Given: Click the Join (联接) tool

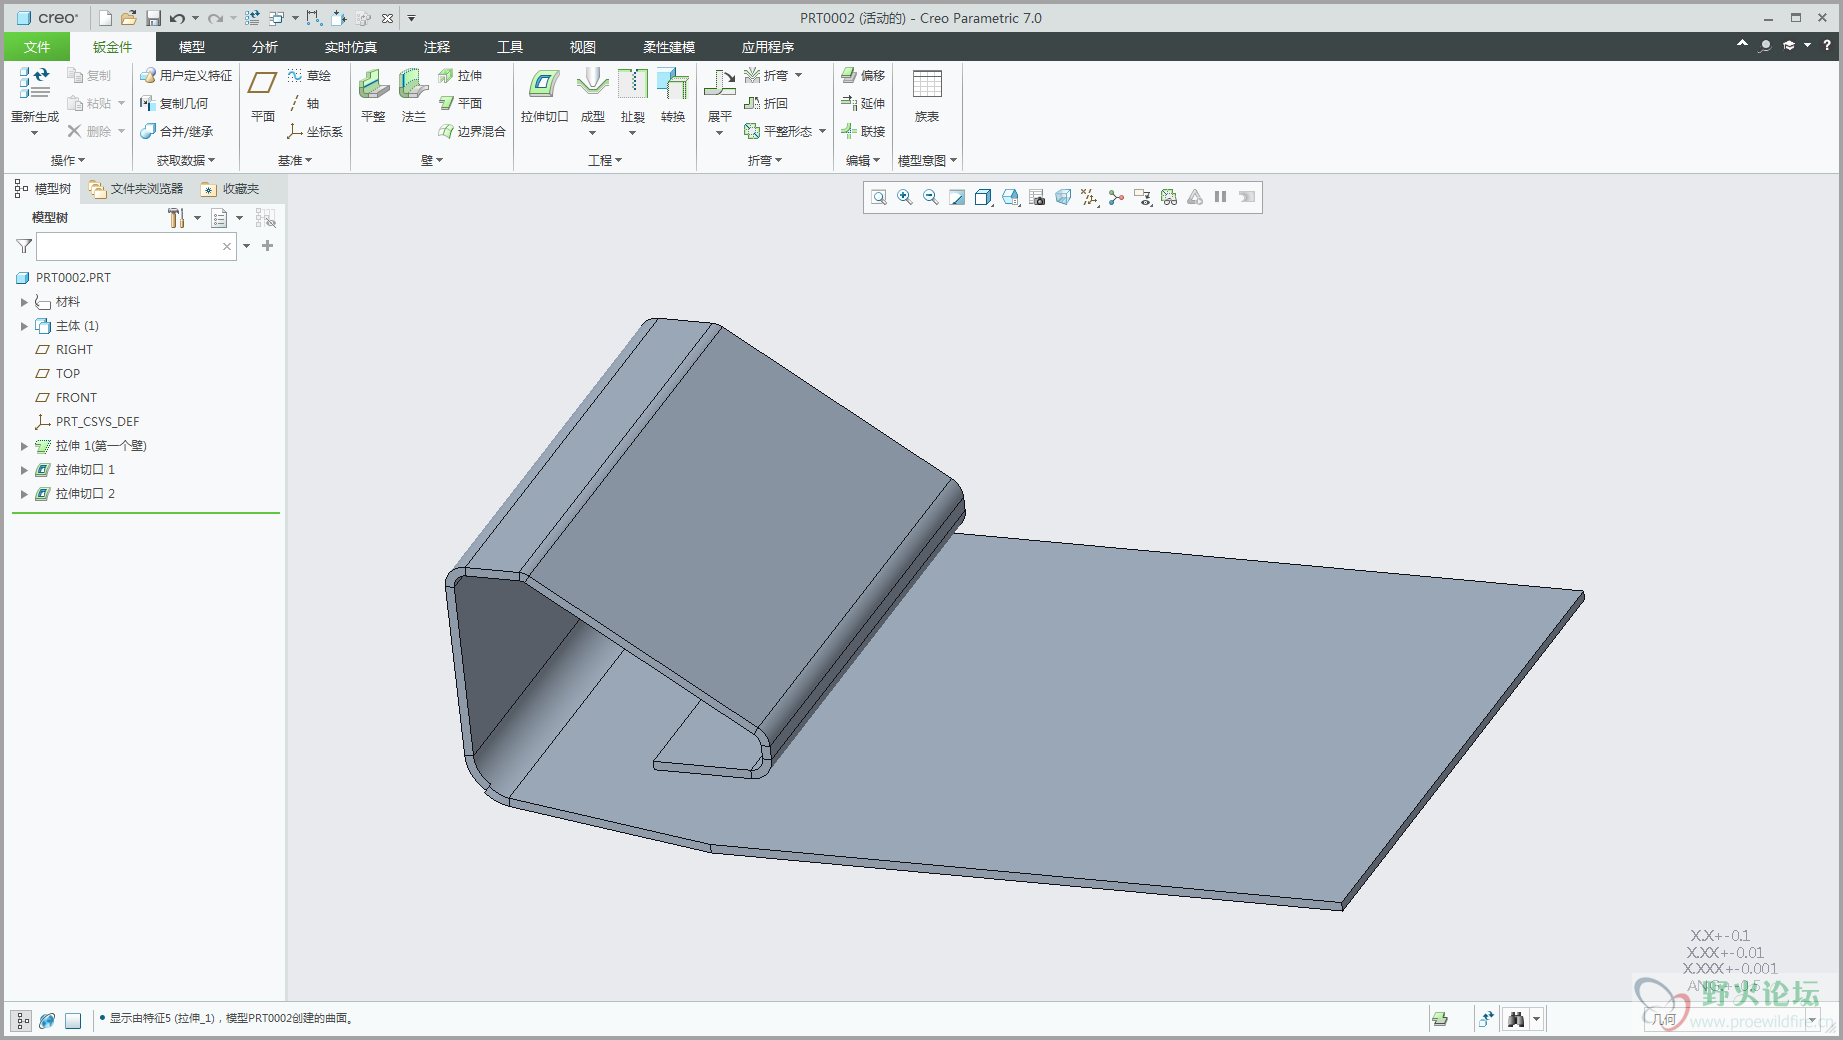Looking at the screenshot, I should (x=863, y=132).
